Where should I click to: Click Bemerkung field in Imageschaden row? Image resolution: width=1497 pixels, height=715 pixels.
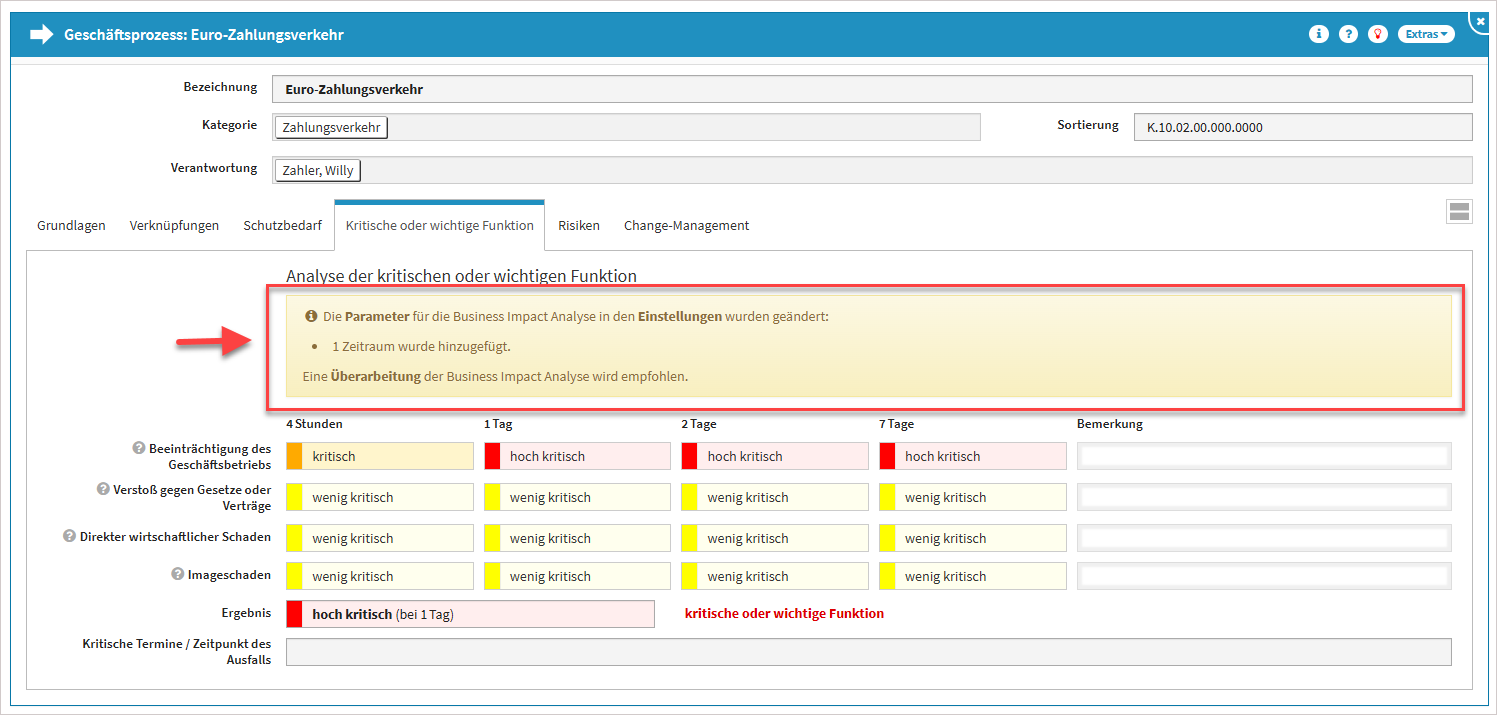1264,577
